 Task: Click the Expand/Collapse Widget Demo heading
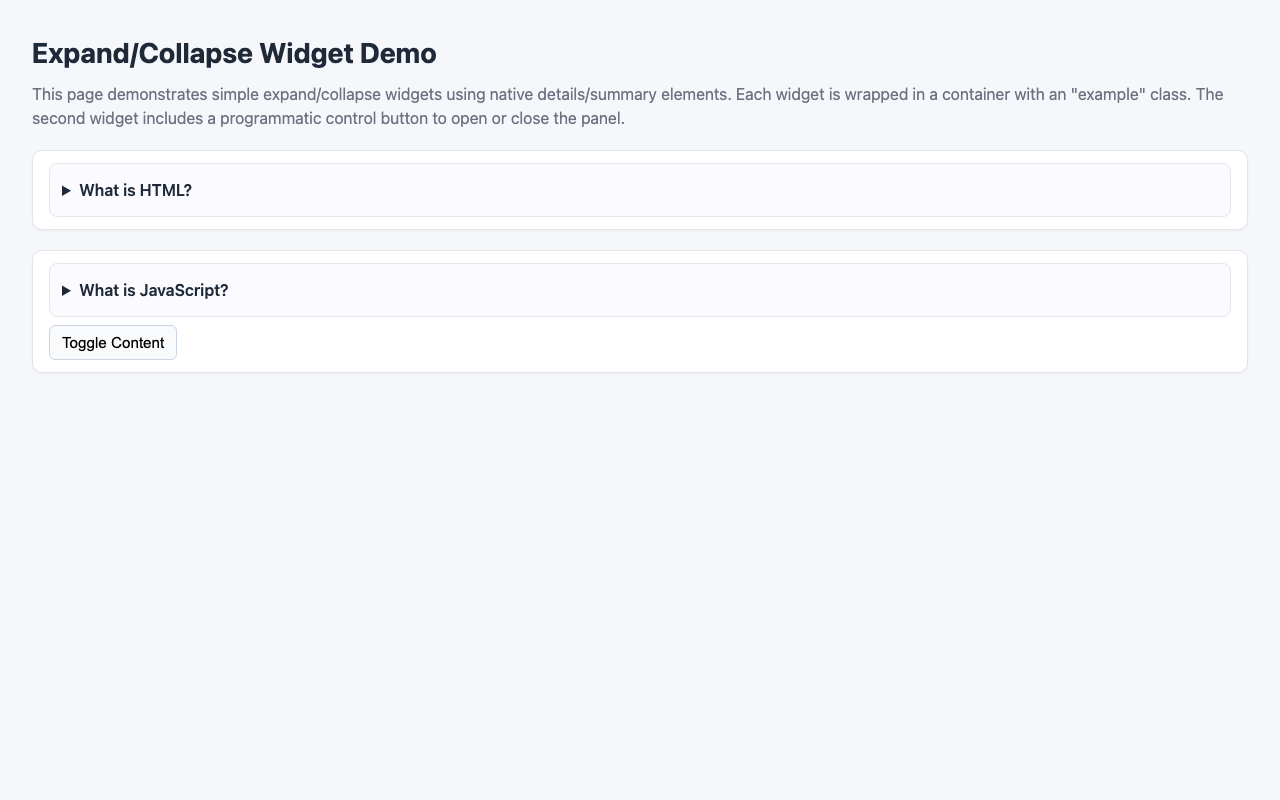pos(233,53)
